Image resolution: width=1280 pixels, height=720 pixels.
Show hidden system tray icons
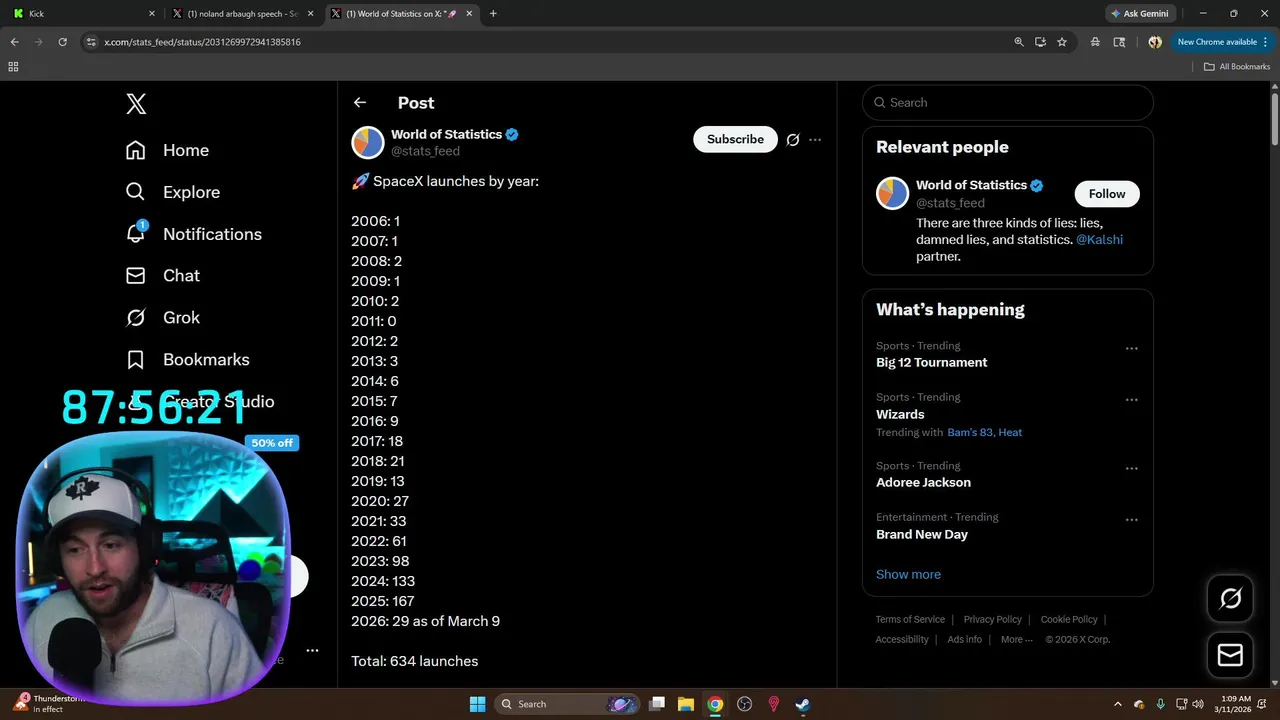tap(1117, 704)
